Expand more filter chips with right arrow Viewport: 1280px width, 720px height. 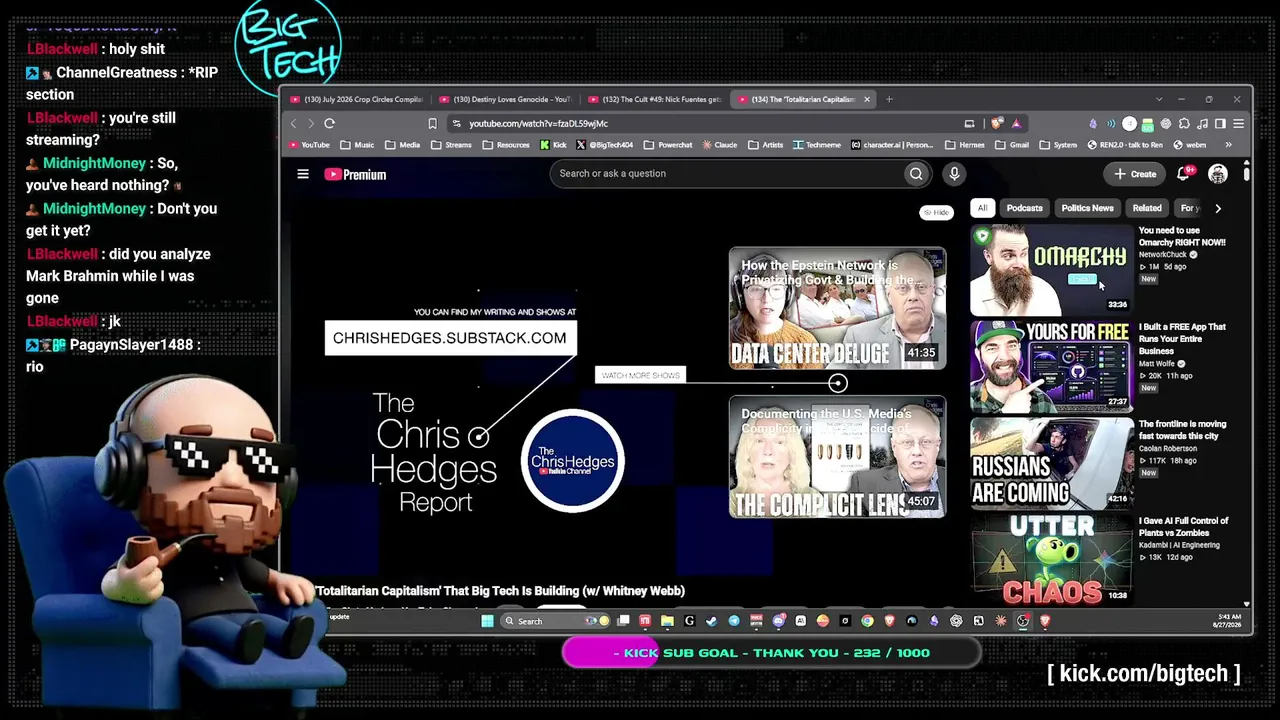1218,208
